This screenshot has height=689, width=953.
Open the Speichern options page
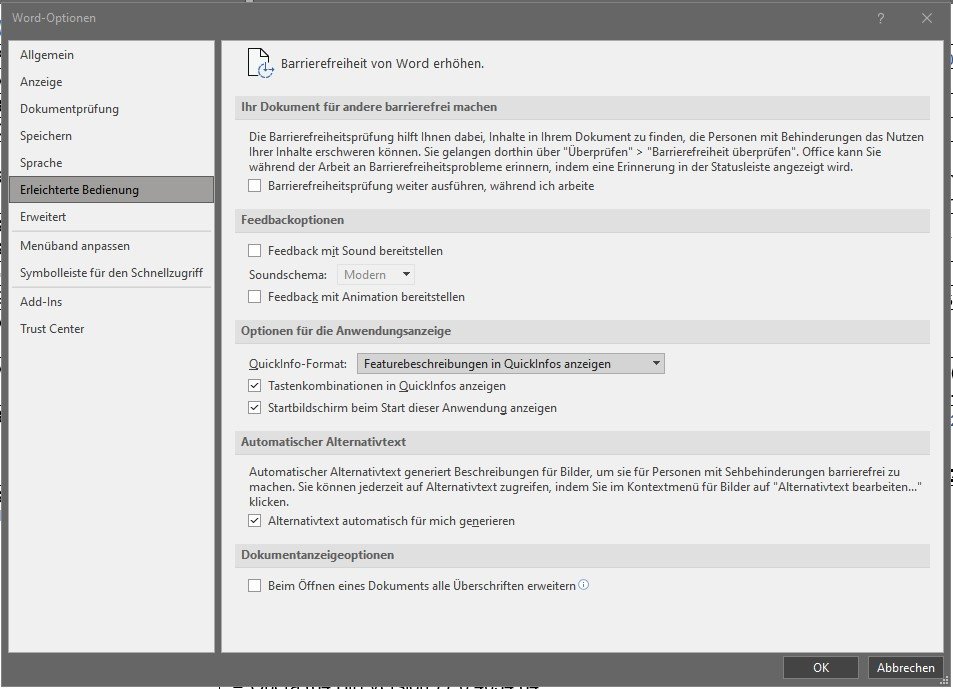coord(111,135)
